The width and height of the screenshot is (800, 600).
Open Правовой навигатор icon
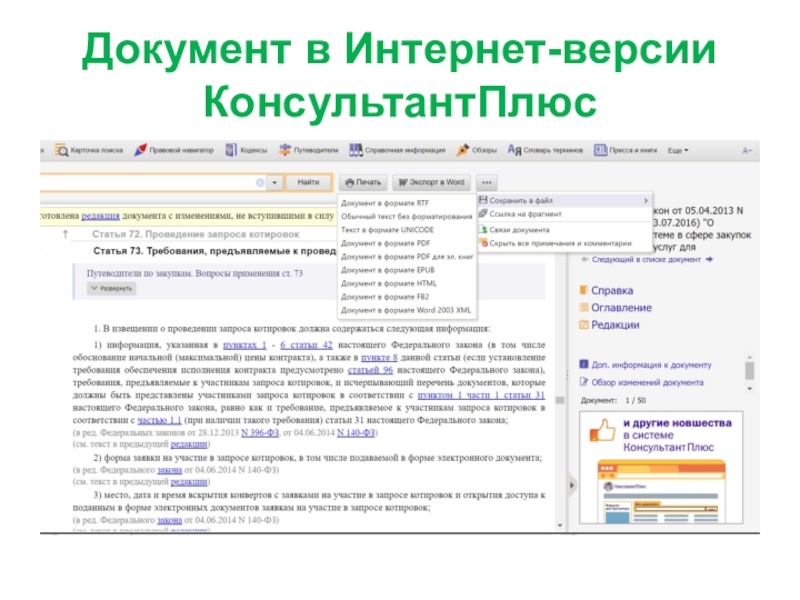(140, 150)
